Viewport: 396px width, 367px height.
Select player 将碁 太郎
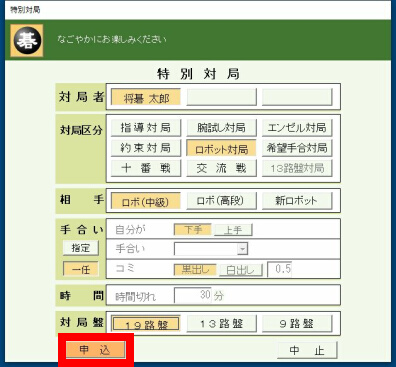coord(146,98)
